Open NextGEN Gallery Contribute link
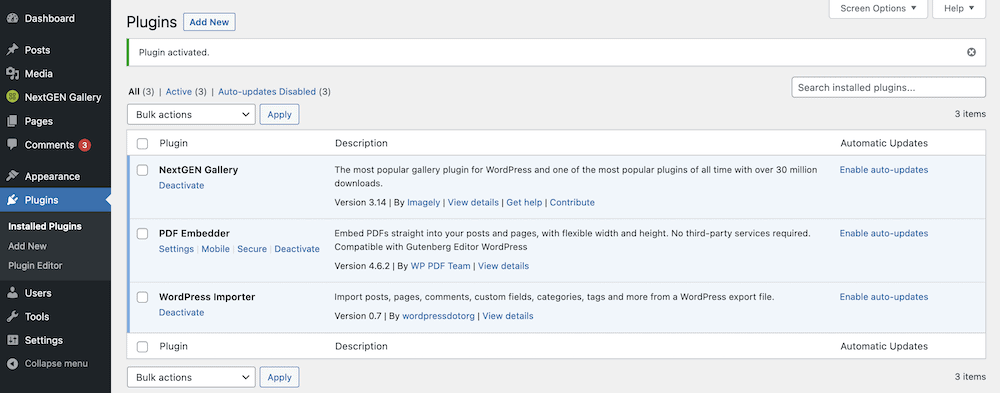This screenshot has height=393, width=1000. click(x=572, y=202)
